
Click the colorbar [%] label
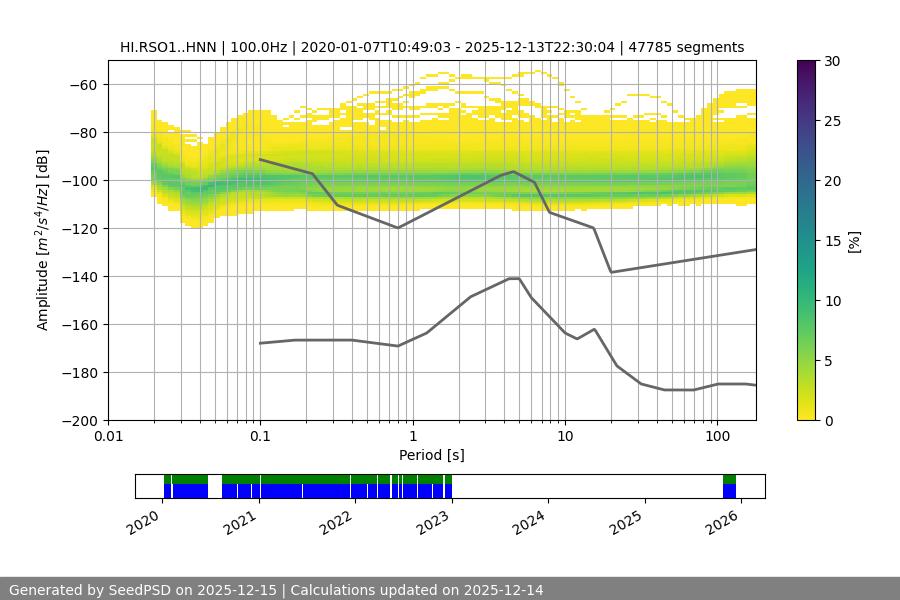(853, 240)
